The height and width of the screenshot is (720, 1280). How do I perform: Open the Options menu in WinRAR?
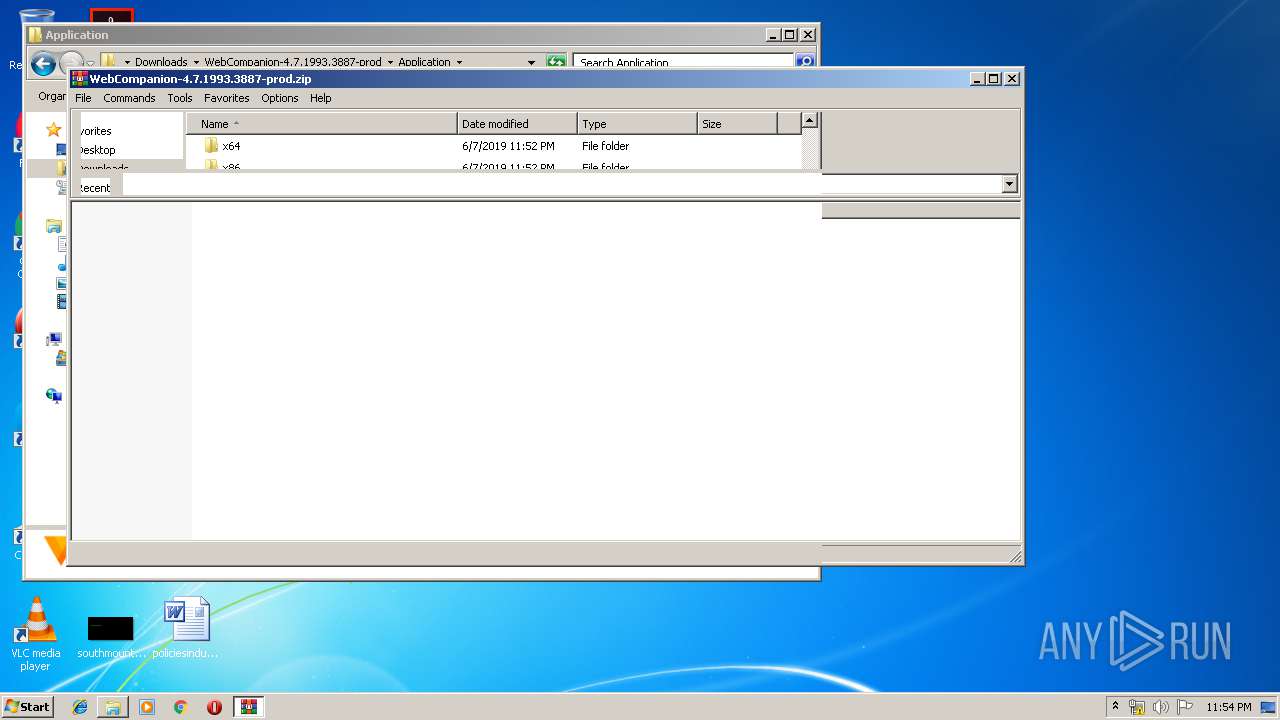pos(280,98)
